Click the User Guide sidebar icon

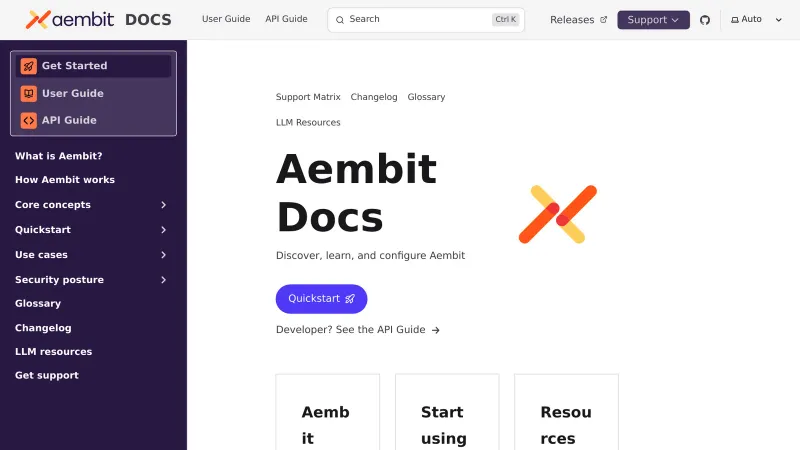point(29,93)
